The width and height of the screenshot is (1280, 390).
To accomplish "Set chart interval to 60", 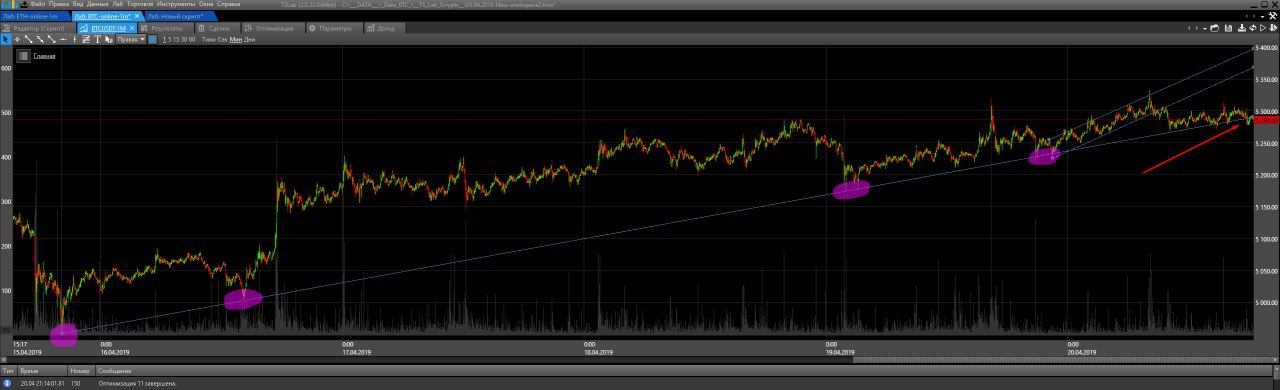I will 192,39.
